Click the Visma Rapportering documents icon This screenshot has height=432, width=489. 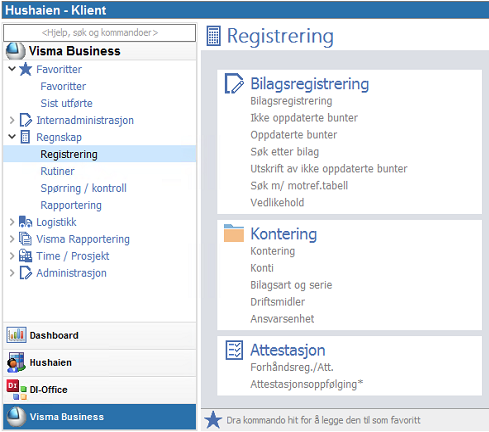(25, 239)
